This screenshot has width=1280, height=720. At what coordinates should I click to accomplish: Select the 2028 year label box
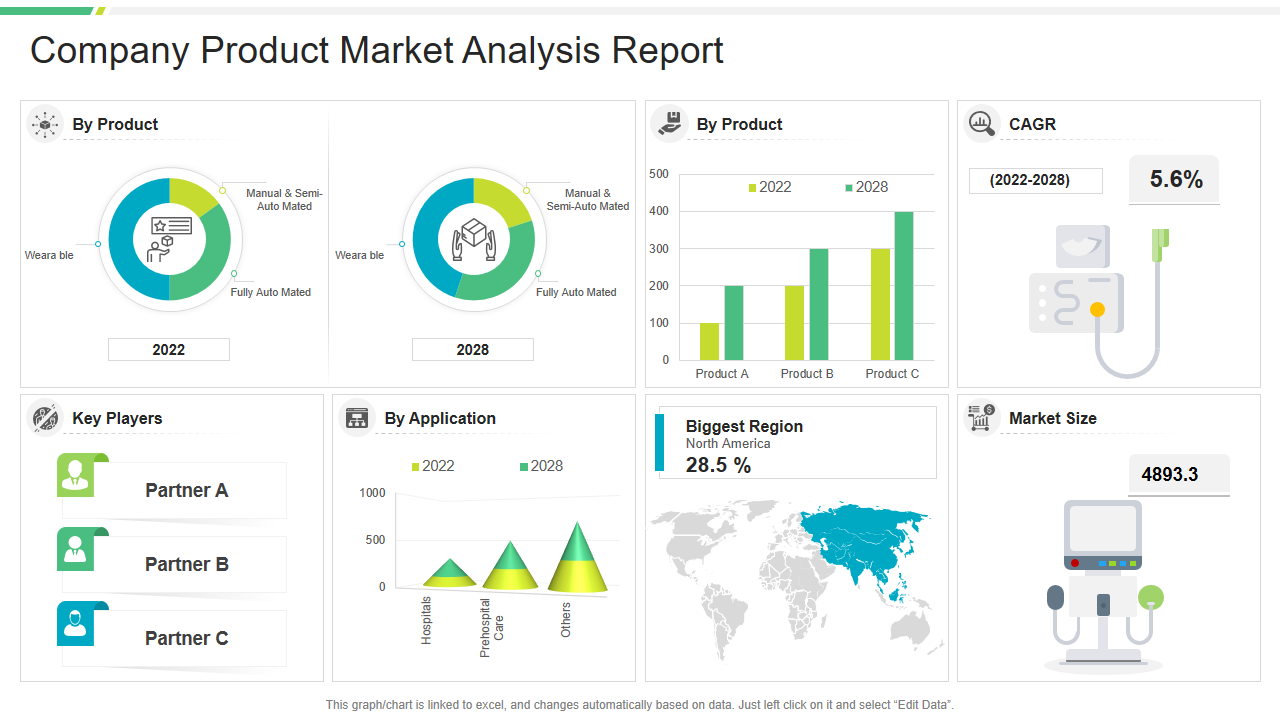click(x=473, y=350)
